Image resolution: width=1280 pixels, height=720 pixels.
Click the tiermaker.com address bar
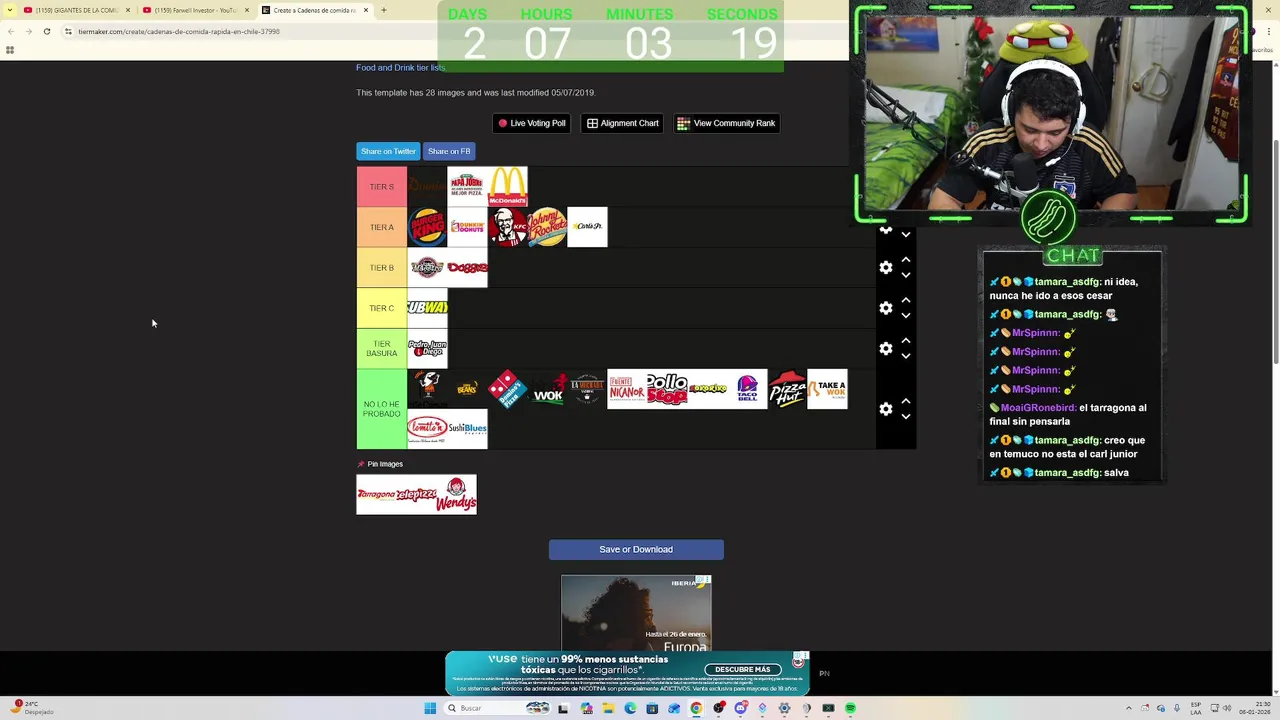[x=250, y=31]
